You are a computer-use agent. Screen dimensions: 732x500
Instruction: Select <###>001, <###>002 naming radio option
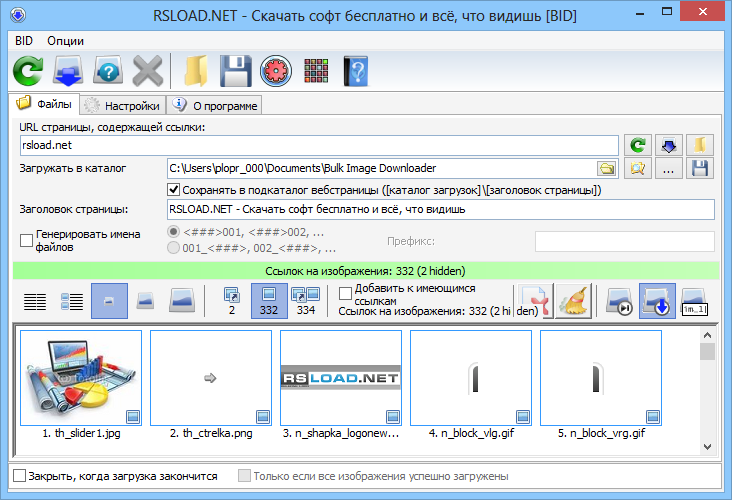173,232
